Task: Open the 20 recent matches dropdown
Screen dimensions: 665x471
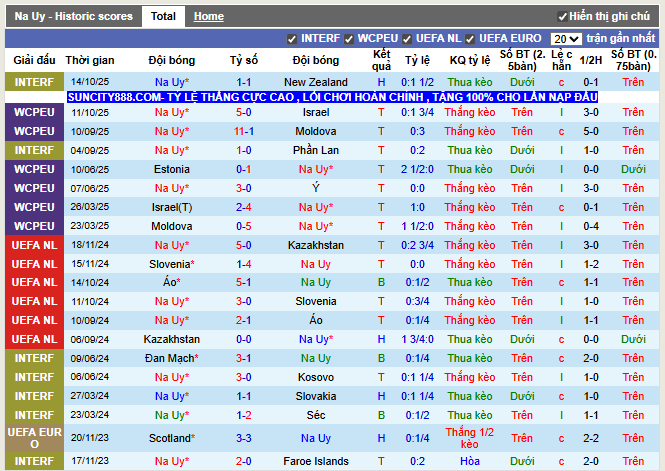Action: tap(566, 39)
